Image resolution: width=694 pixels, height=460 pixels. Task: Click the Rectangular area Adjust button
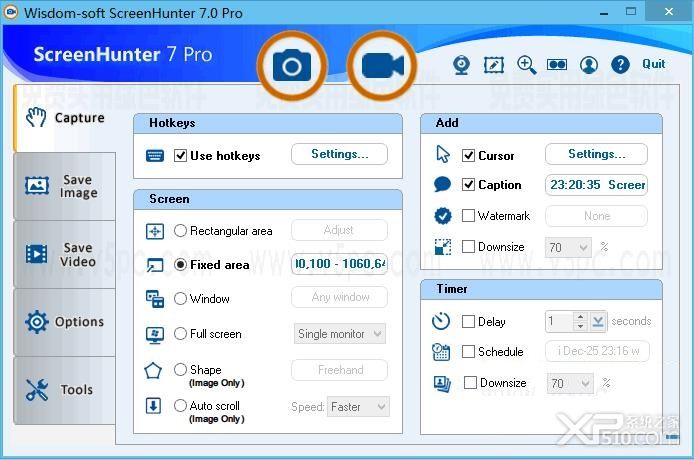pos(339,230)
